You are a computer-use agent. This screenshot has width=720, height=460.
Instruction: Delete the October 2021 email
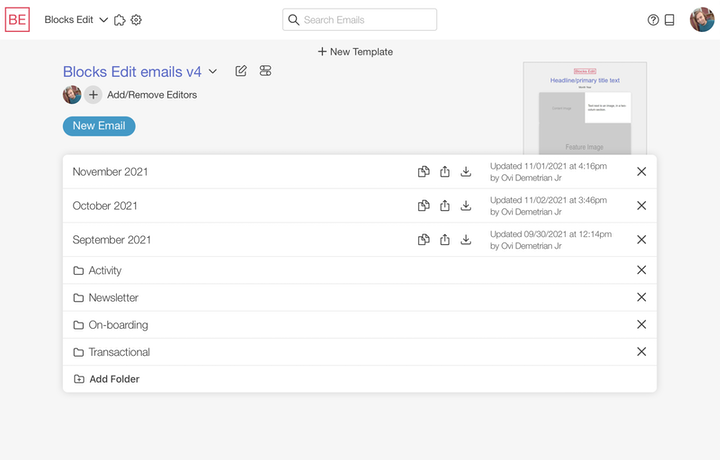641,206
